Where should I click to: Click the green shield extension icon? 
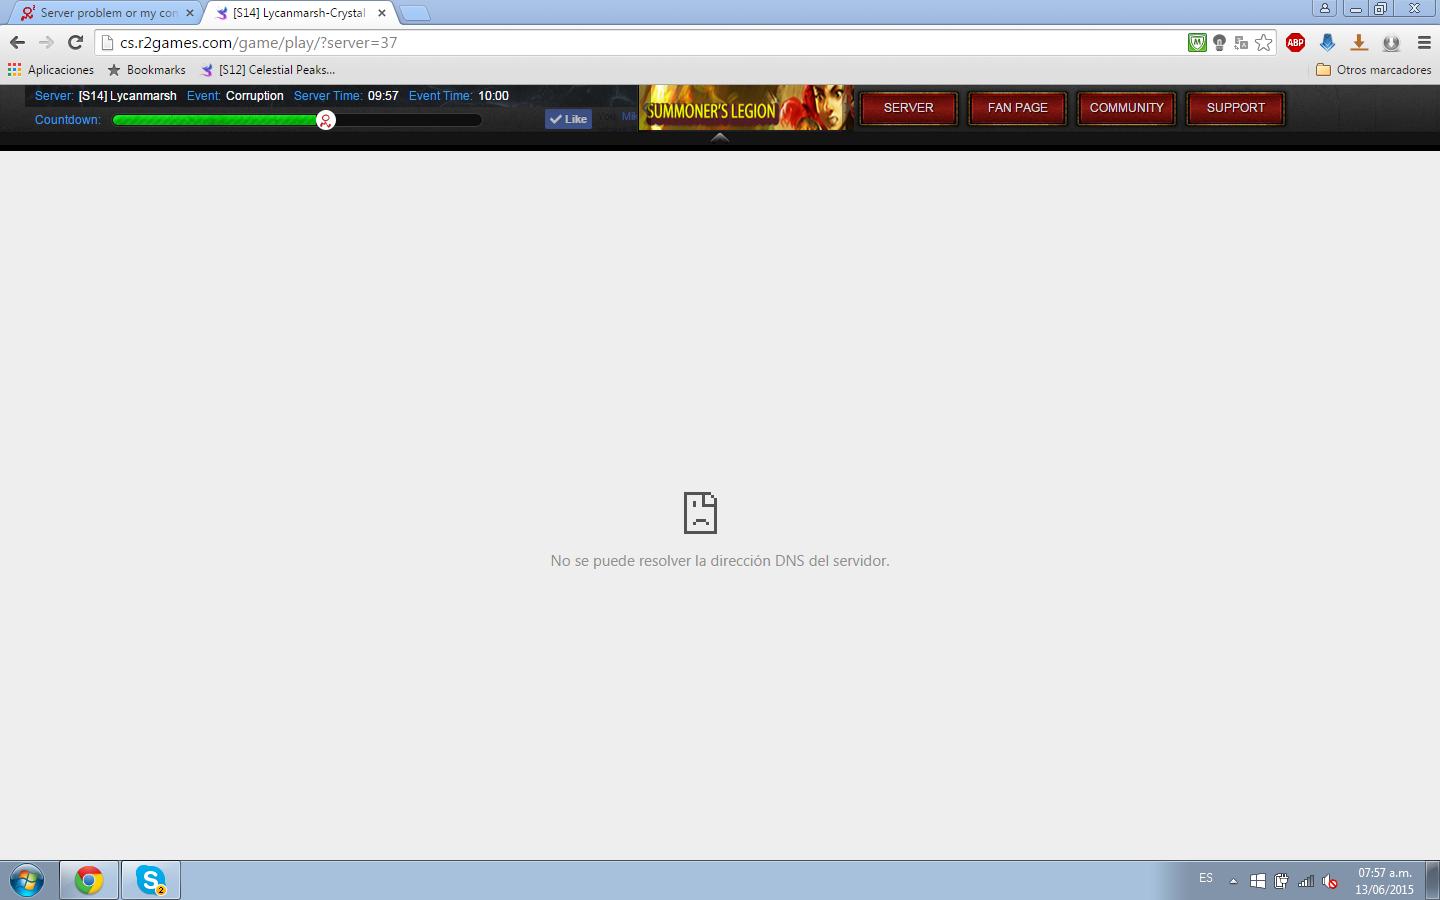click(x=1197, y=42)
